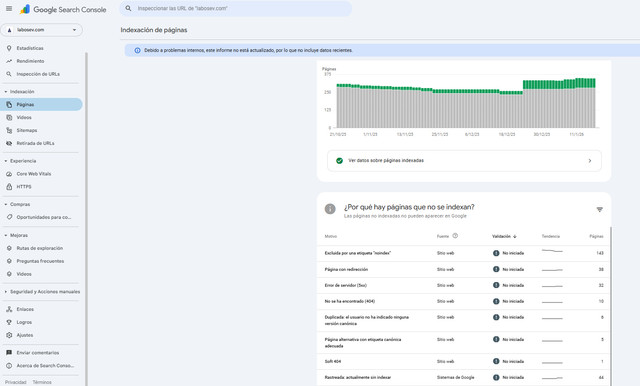640x386 pixels.
Task: Click the Core Web Vitals gauge icon
Action: point(9,174)
